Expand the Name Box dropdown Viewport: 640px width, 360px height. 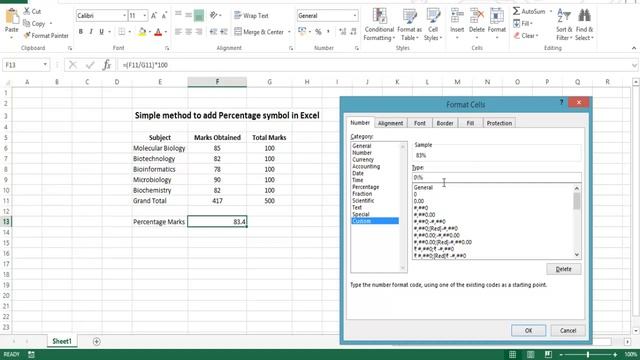pyautogui.click(x=45, y=65)
